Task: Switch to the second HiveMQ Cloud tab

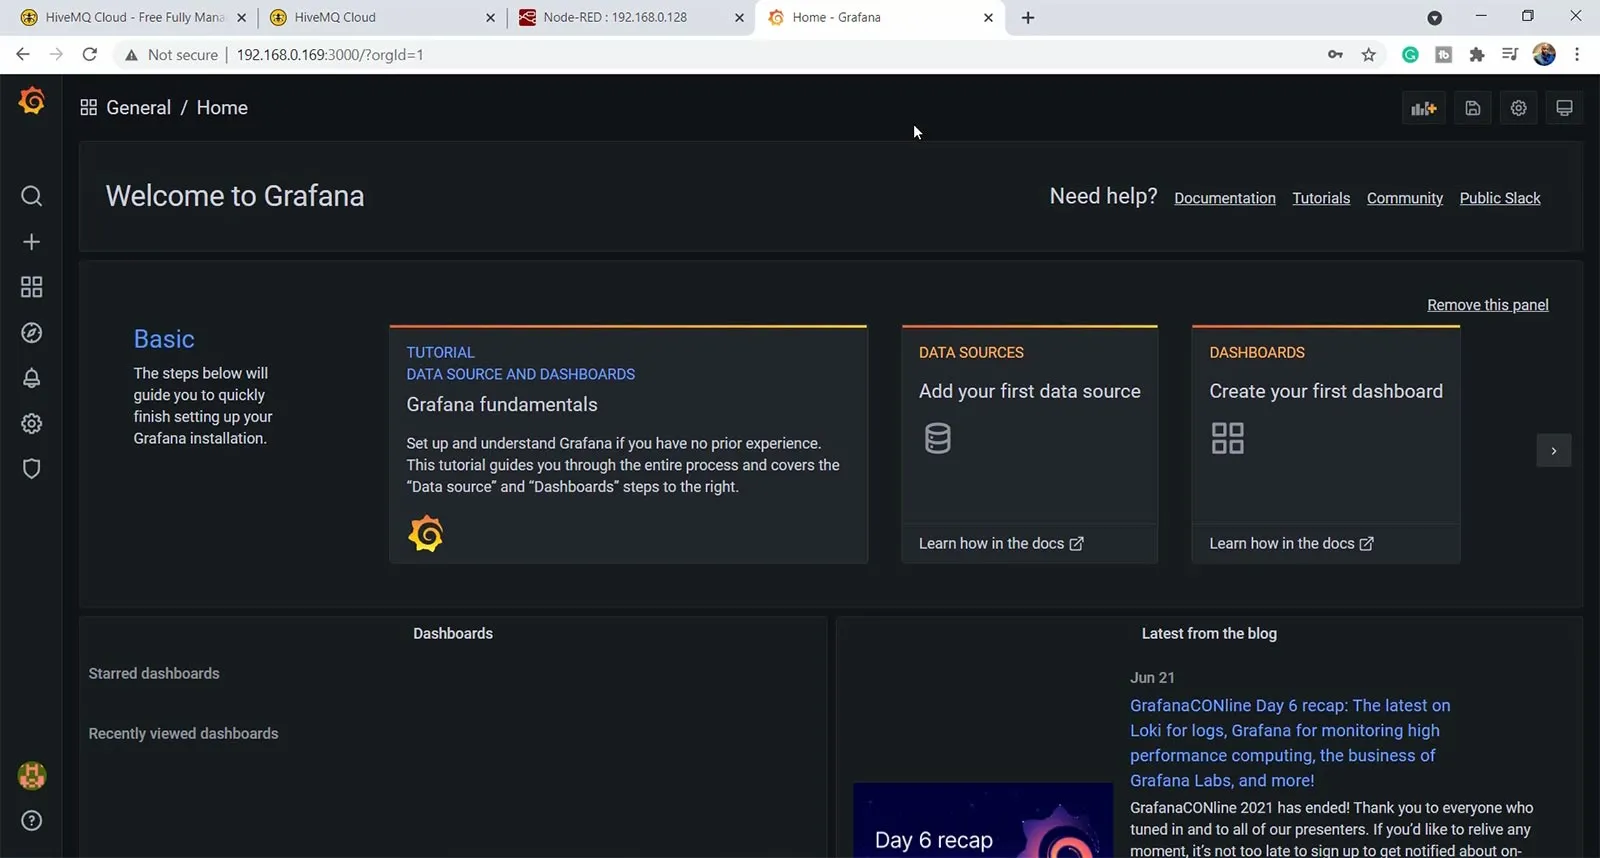Action: click(x=383, y=18)
